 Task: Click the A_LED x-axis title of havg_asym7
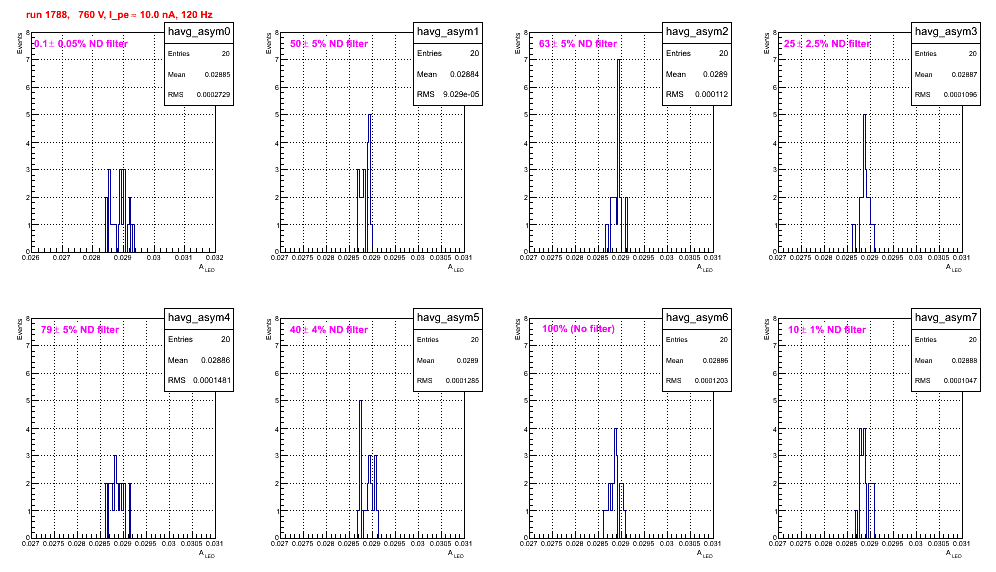pyautogui.click(x=954, y=554)
